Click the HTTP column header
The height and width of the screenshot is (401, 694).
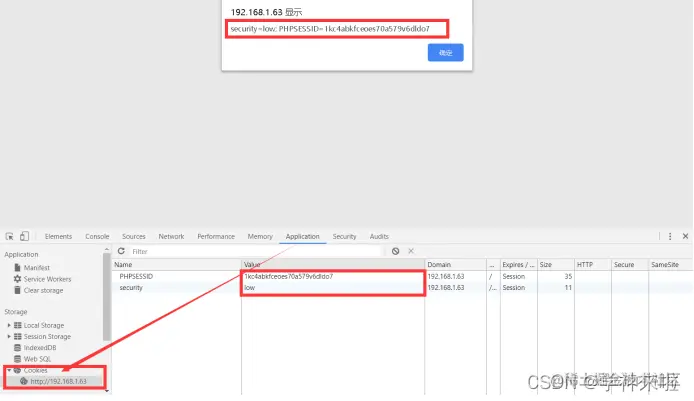(x=593, y=264)
